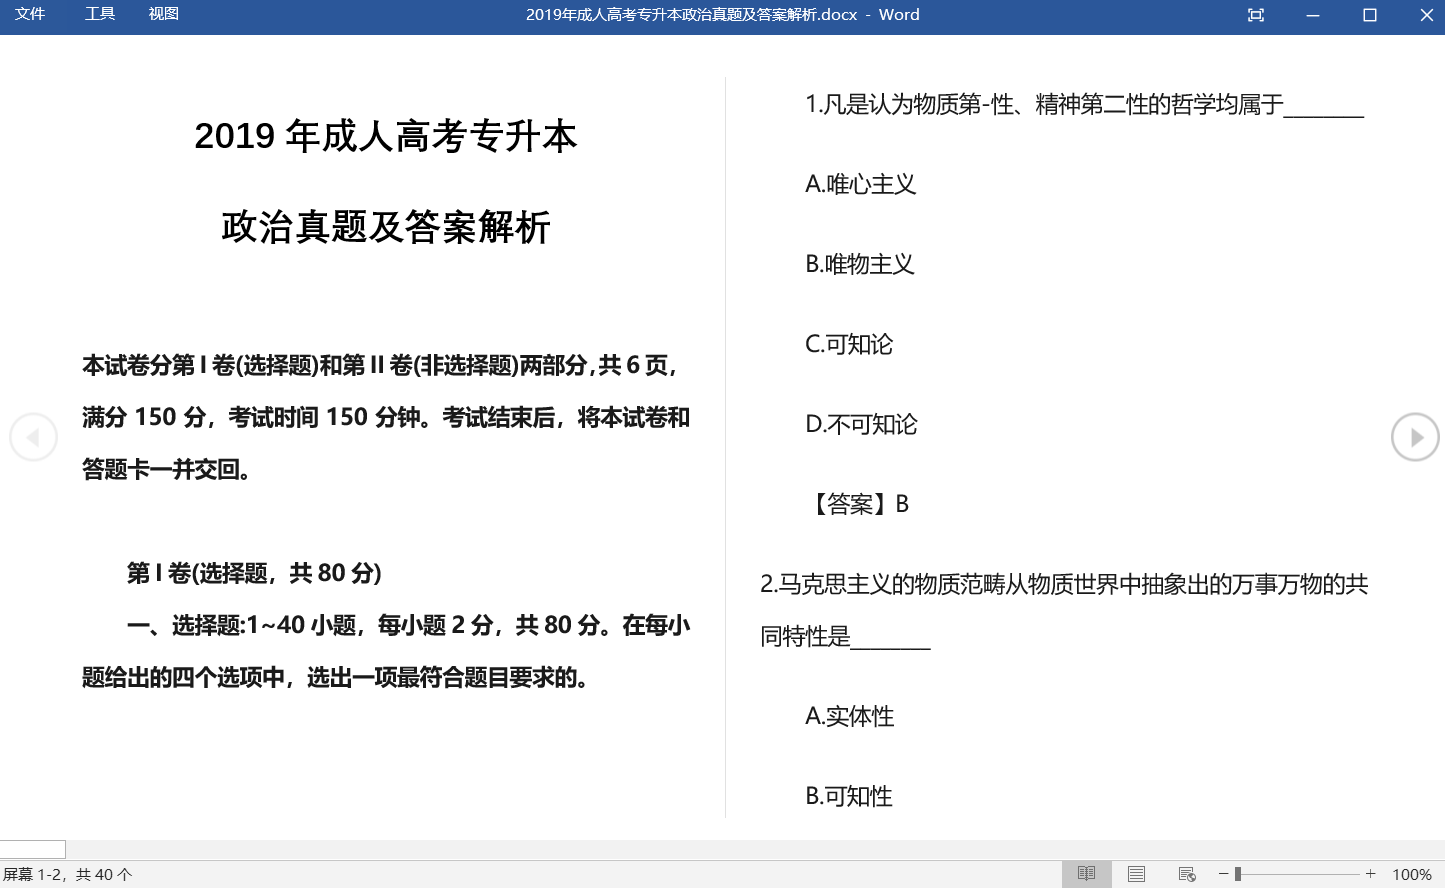The height and width of the screenshot is (888, 1445).
Task: Maximize the Word window
Action: (1370, 15)
